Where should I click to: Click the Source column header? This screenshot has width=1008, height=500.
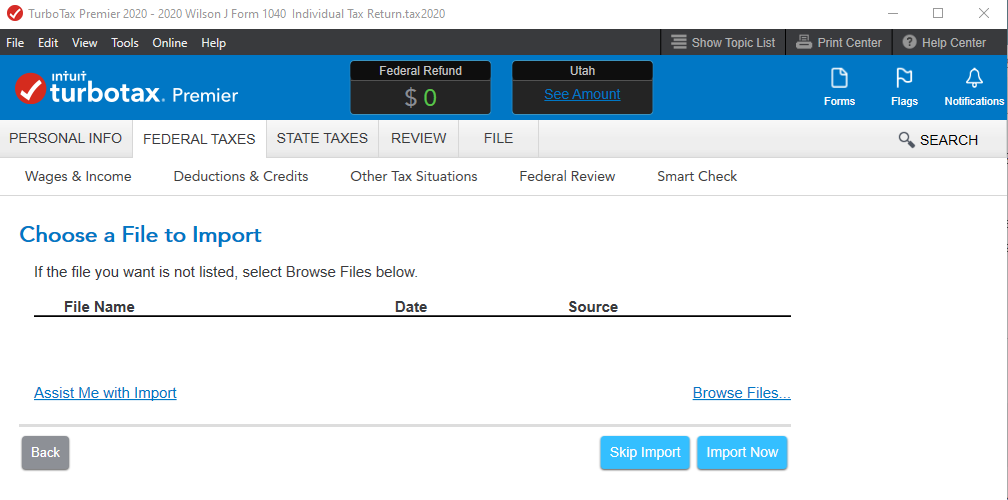[593, 307]
